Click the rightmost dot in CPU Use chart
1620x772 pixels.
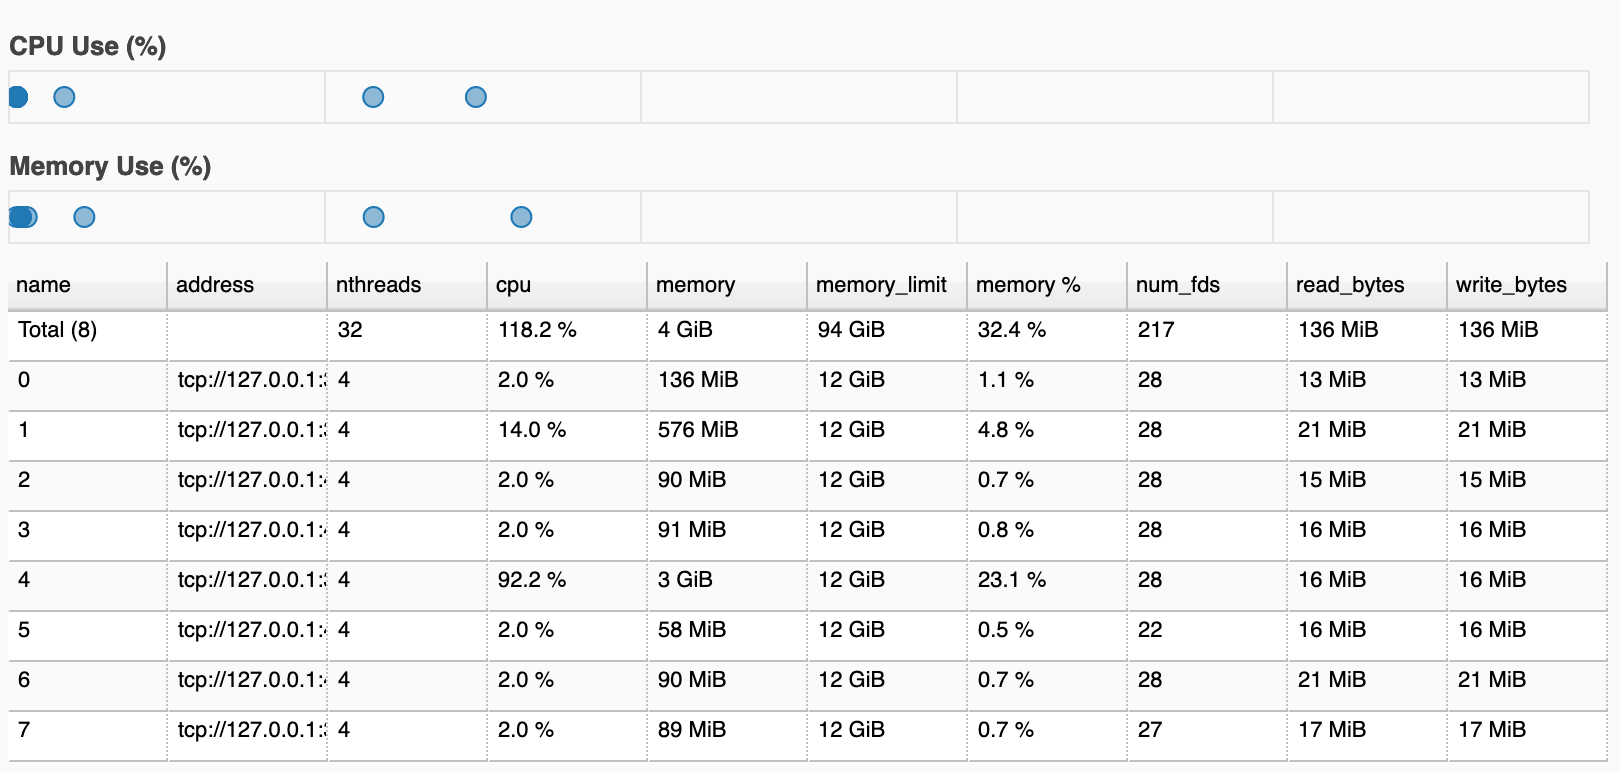476,97
